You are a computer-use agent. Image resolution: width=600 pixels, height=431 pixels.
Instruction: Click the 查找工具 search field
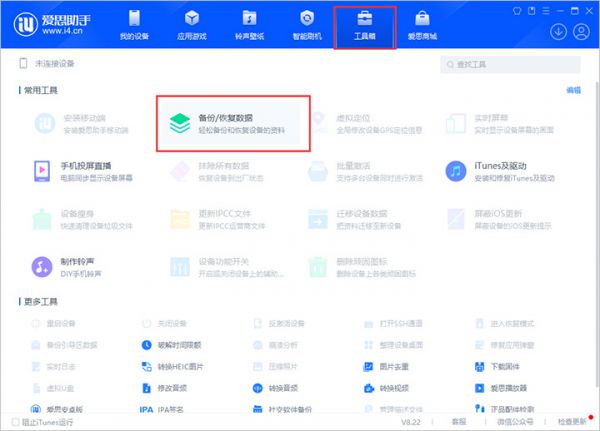coord(510,64)
